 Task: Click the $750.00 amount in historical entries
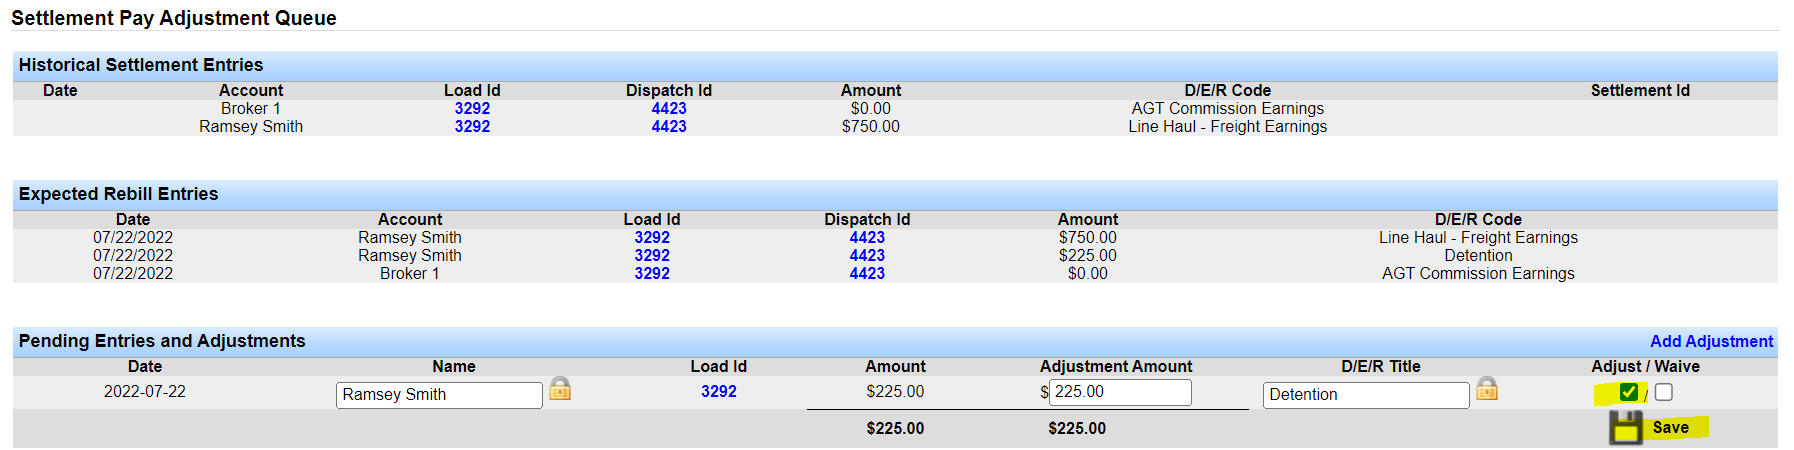coord(870,127)
